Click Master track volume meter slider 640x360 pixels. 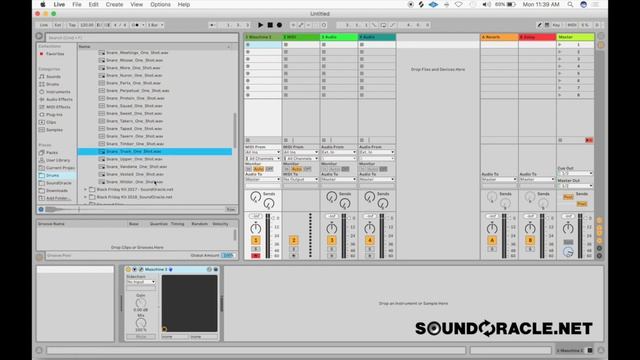(580, 236)
